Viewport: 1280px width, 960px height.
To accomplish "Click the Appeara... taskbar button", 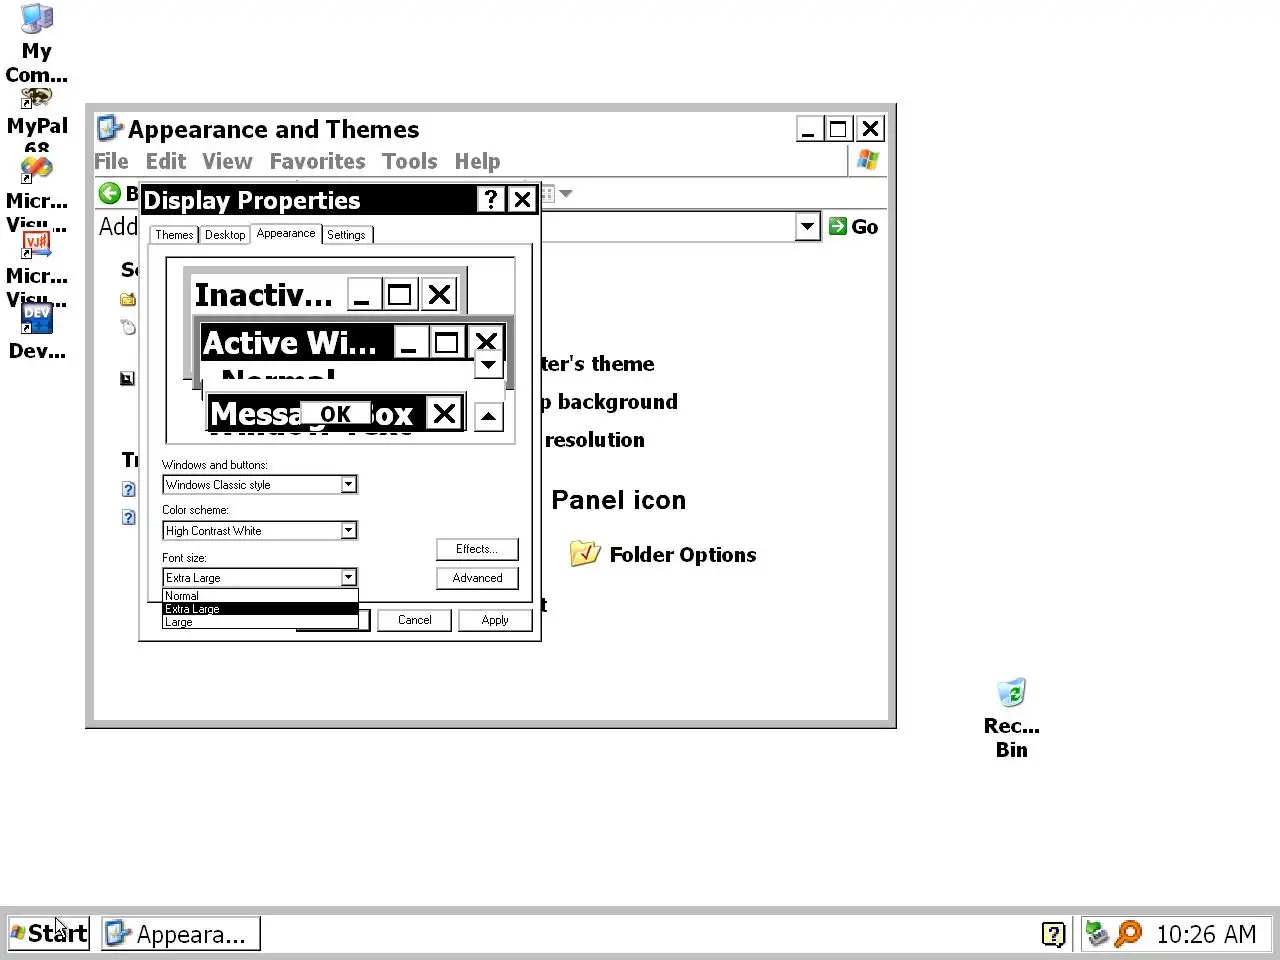I will pyautogui.click(x=181, y=933).
